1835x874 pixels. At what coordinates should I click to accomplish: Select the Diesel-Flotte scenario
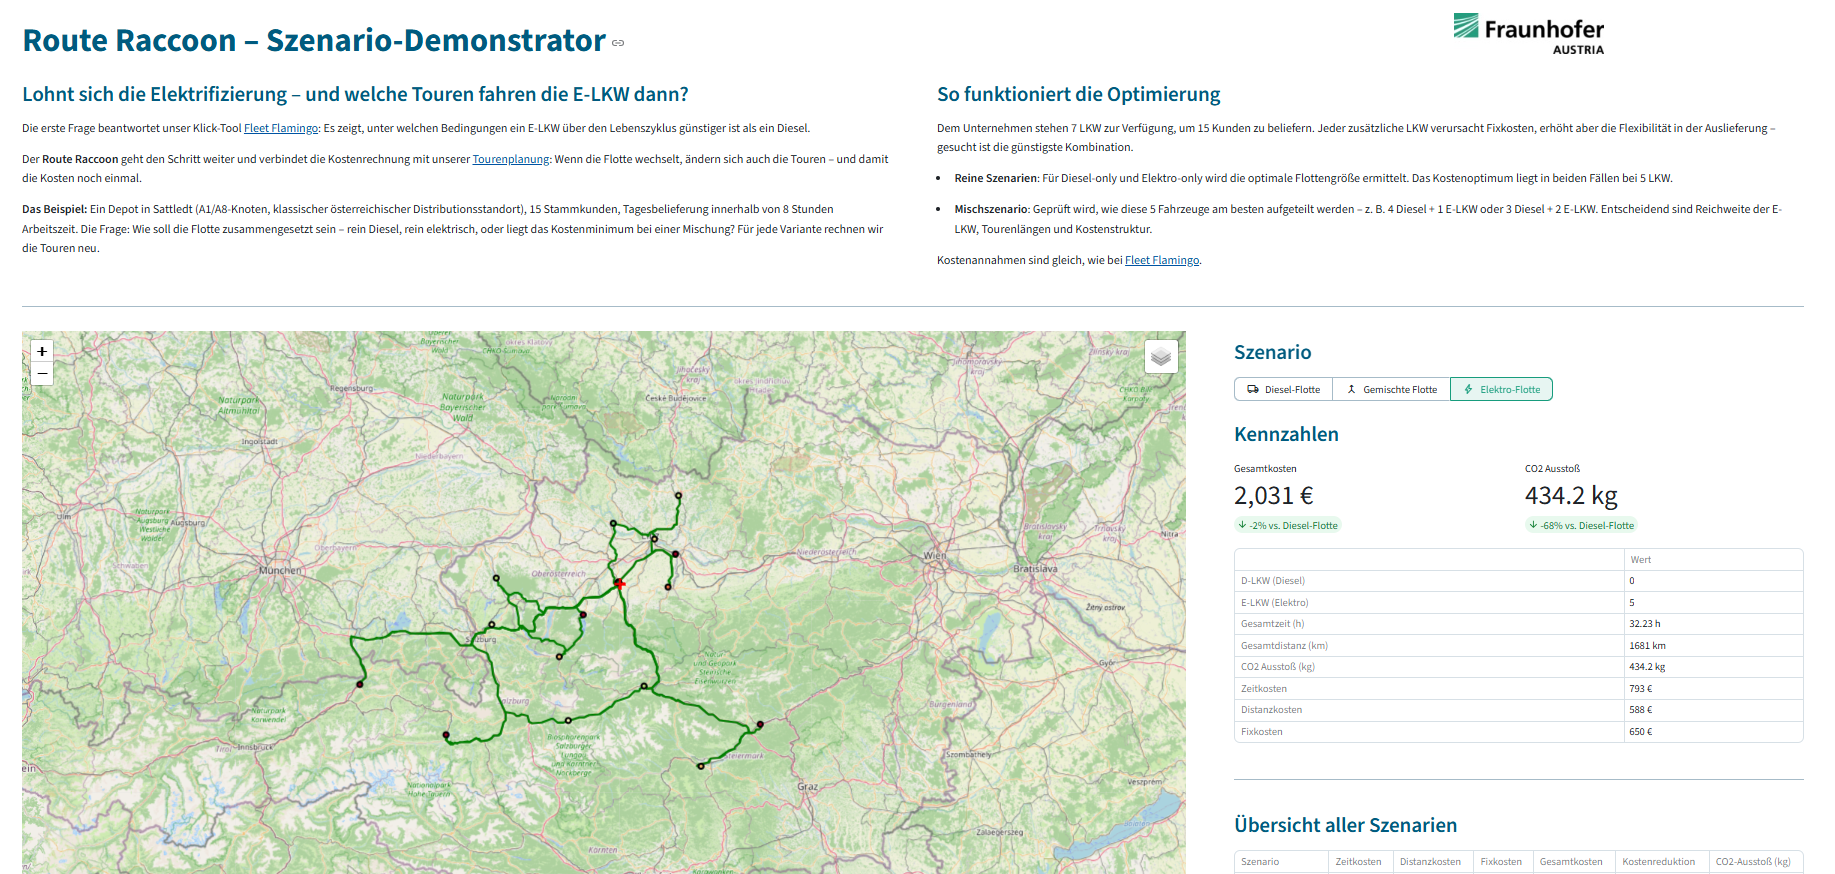click(1283, 389)
